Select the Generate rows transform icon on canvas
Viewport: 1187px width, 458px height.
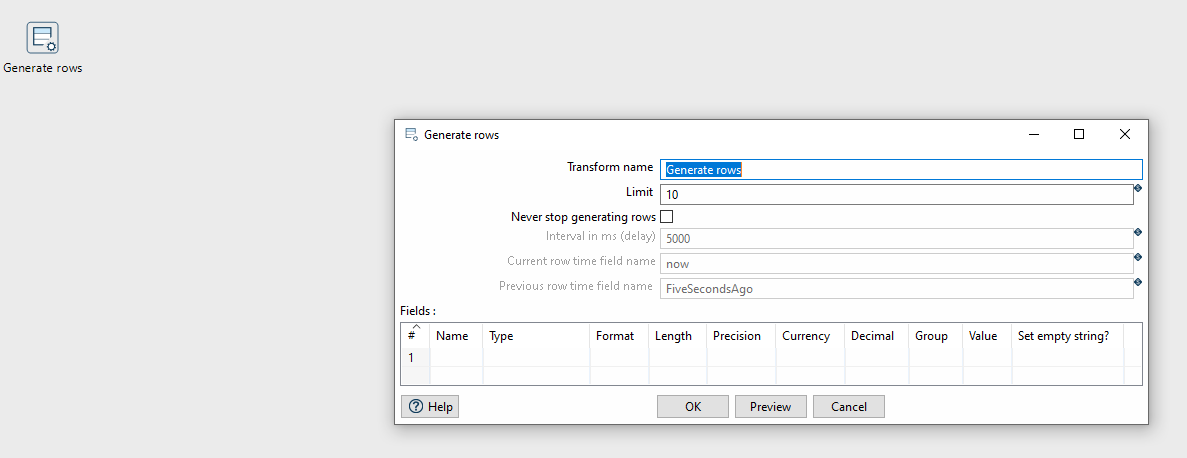(x=42, y=38)
